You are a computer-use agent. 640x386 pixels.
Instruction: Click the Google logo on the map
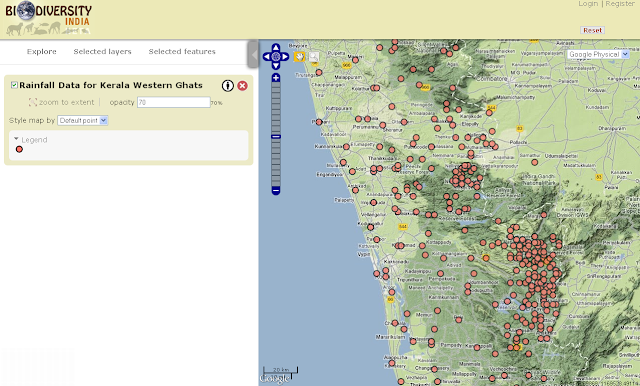(274, 379)
